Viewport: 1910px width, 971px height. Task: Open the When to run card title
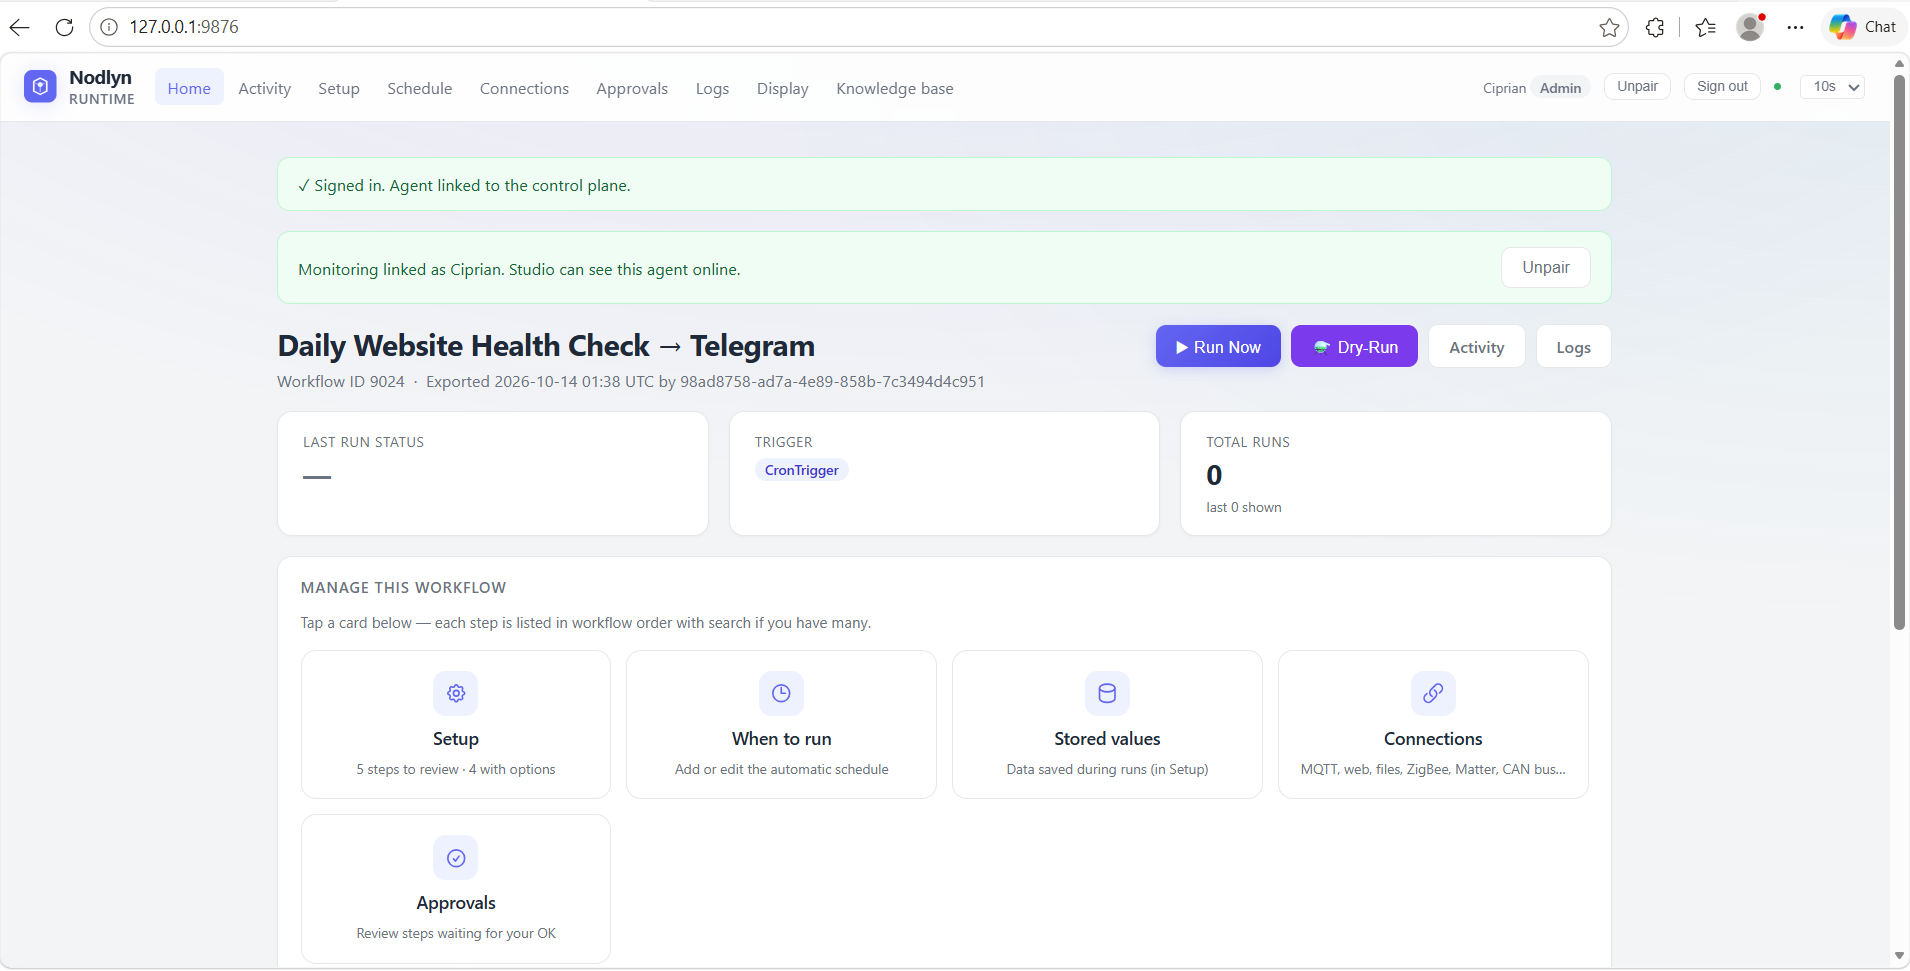tap(781, 739)
